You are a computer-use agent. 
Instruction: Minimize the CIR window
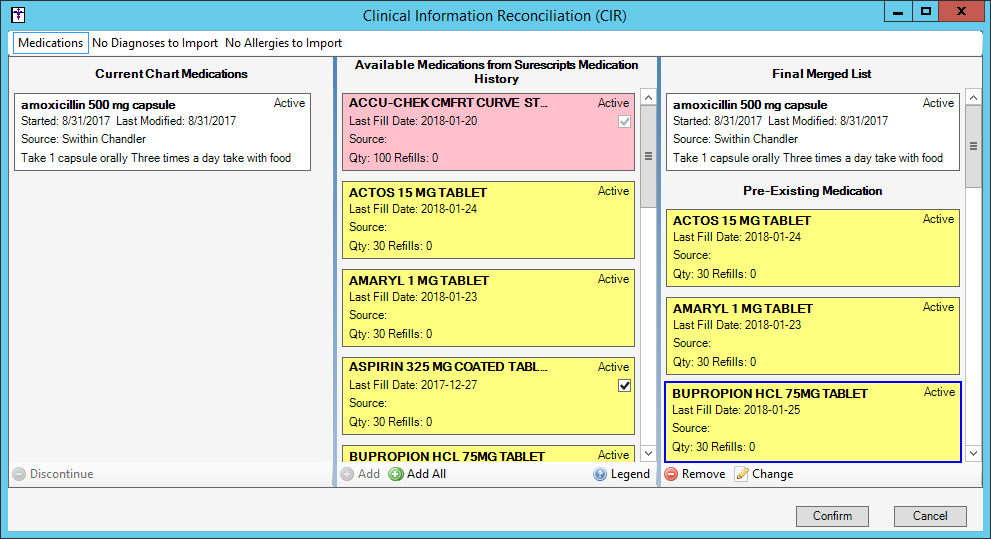pyautogui.click(x=897, y=12)
